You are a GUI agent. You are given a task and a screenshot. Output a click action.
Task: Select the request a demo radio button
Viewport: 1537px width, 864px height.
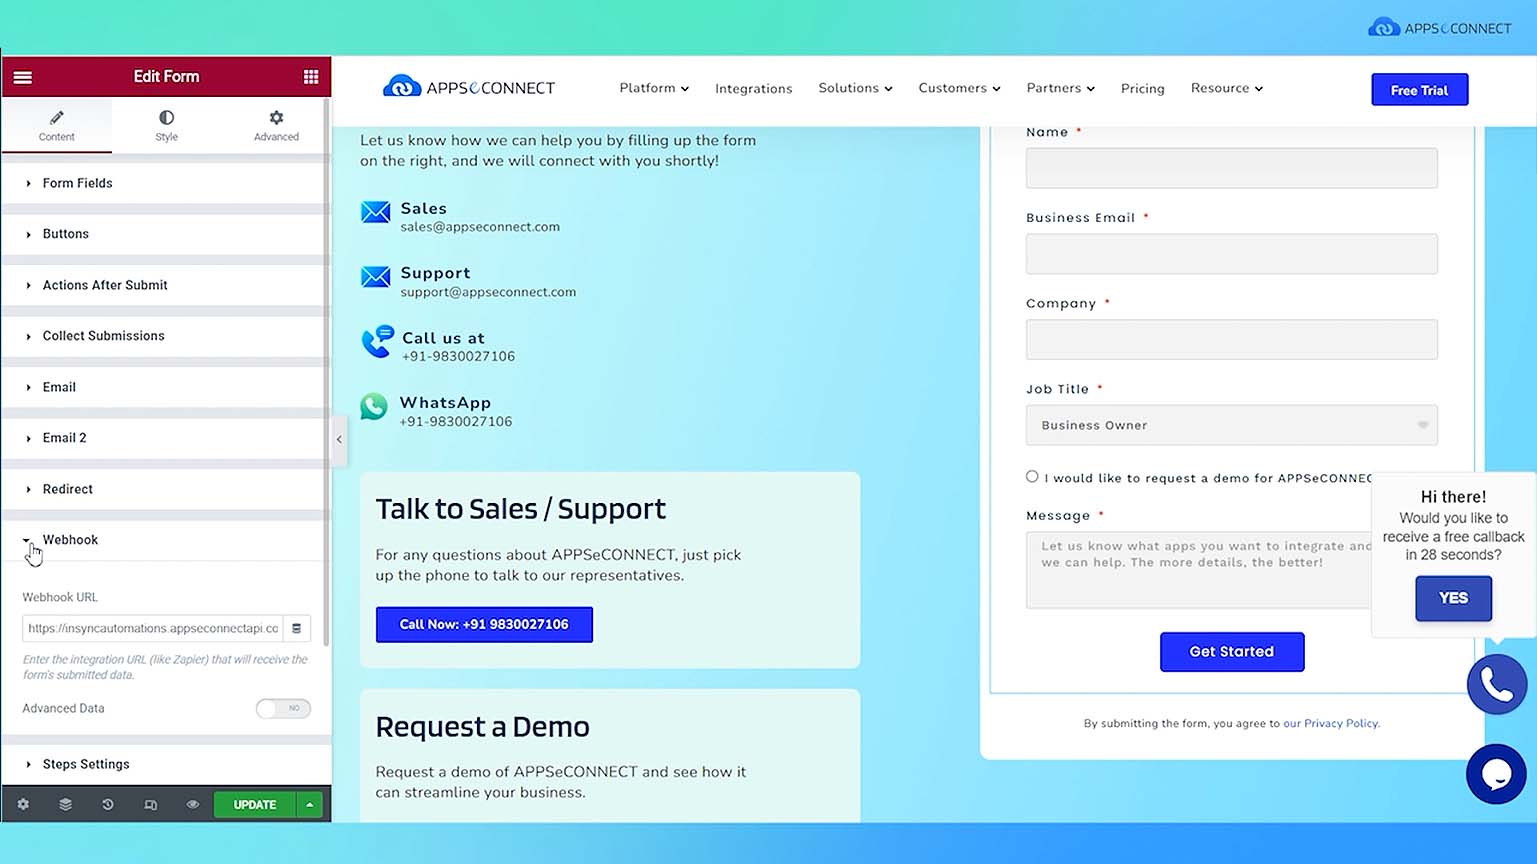coord(1032,477)
